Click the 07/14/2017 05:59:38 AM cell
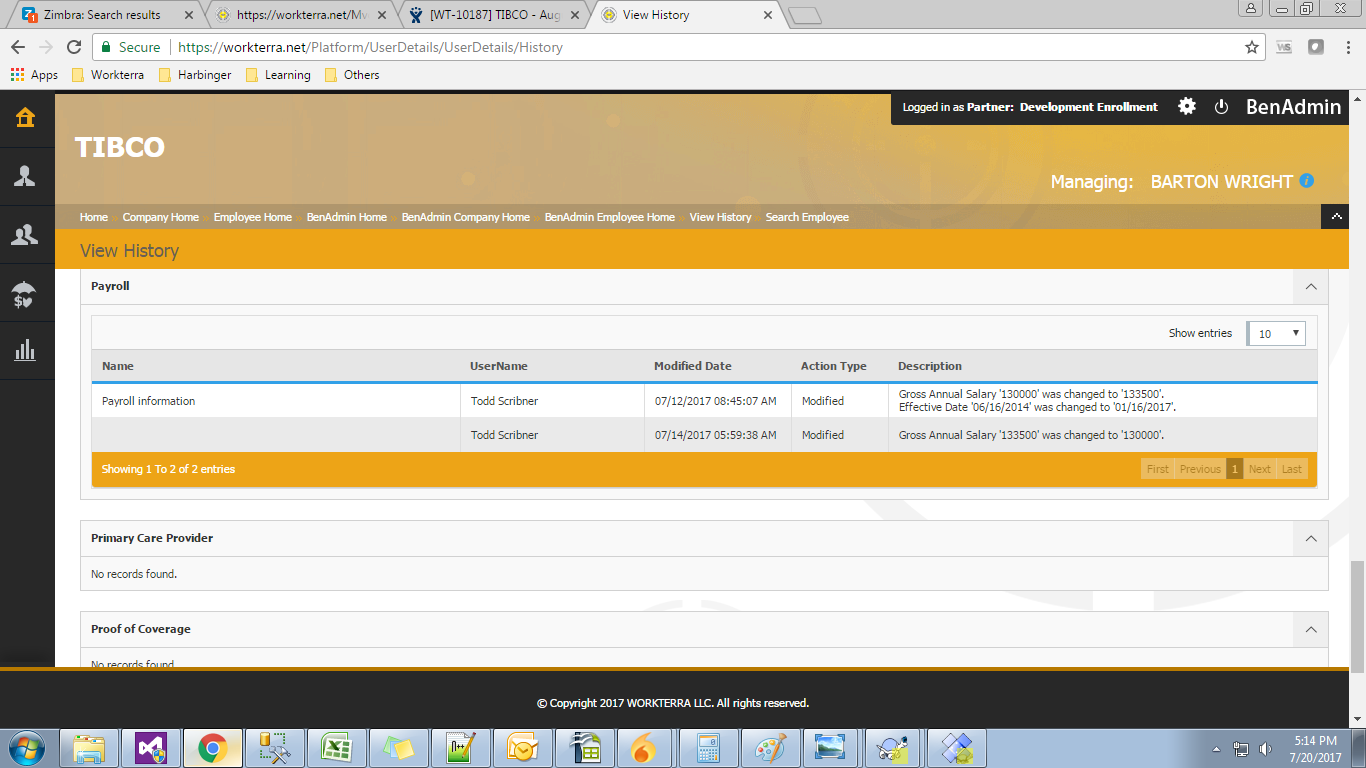 [x=716, y=435]
